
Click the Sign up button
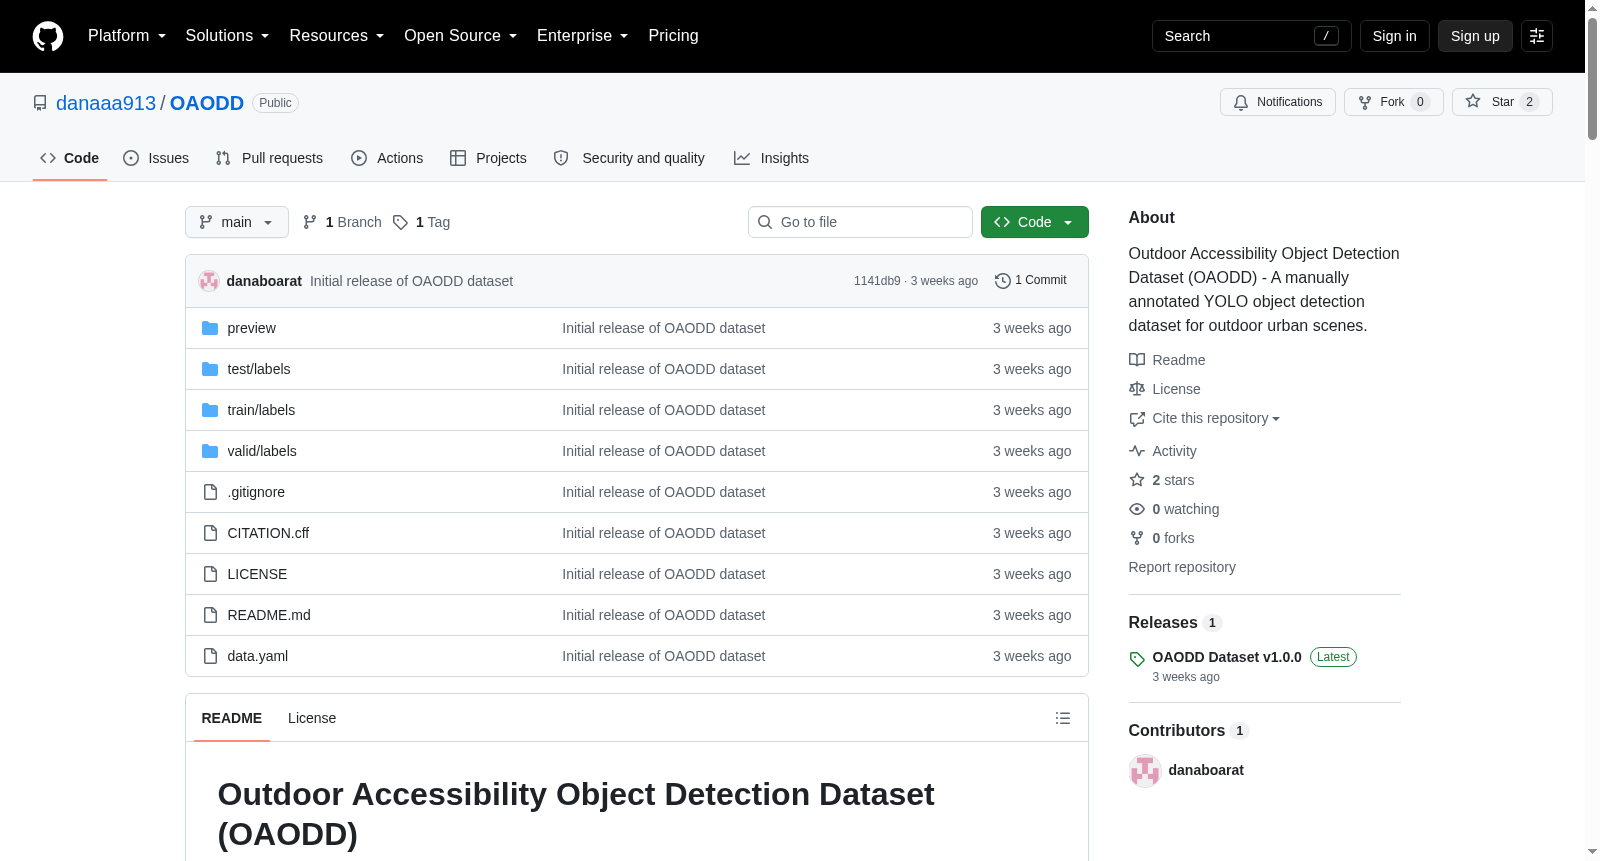coord(1475,36)
